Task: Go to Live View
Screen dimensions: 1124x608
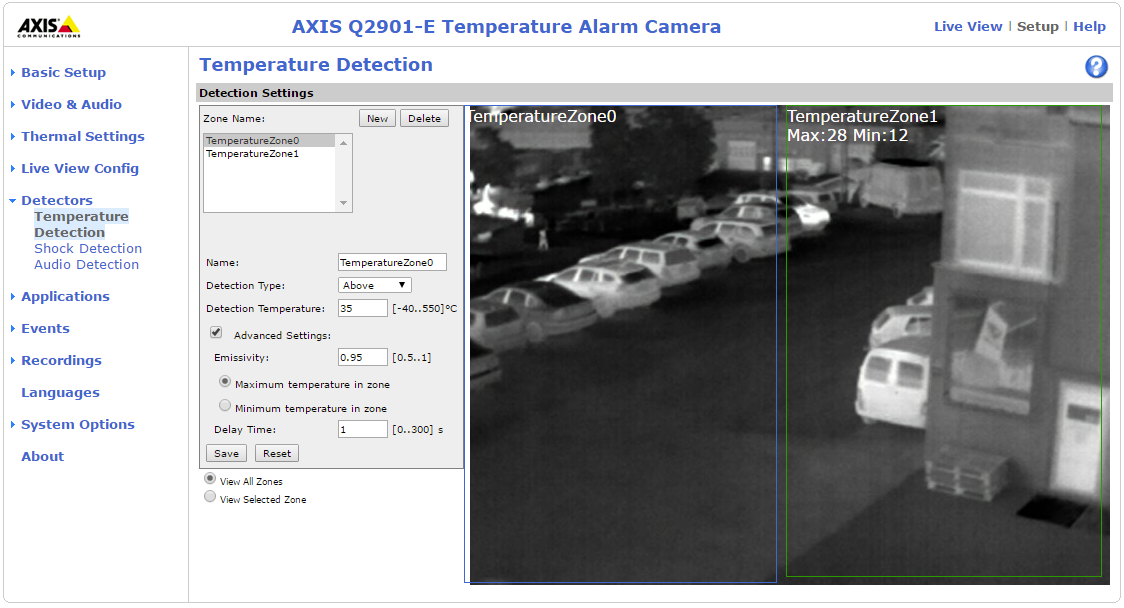Action: click(x=967, y=26)
